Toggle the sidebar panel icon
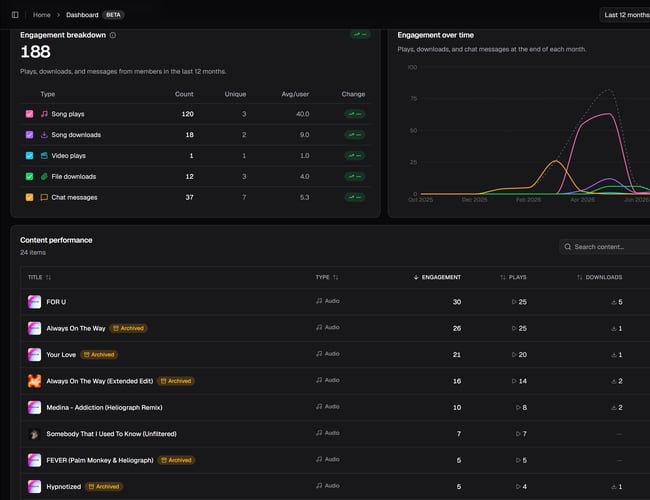This screenshot has height=500, width=650. point(15,15)
